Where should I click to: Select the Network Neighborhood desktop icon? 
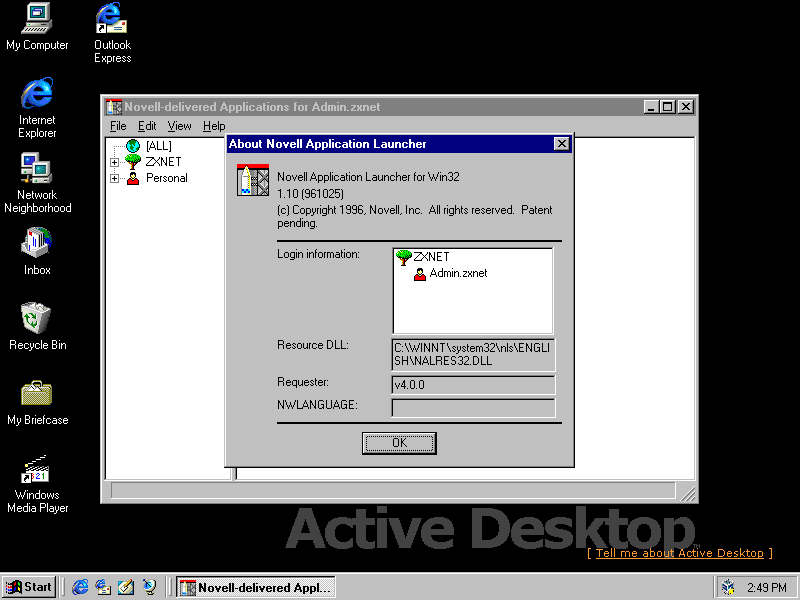click(x=37, y=183)
